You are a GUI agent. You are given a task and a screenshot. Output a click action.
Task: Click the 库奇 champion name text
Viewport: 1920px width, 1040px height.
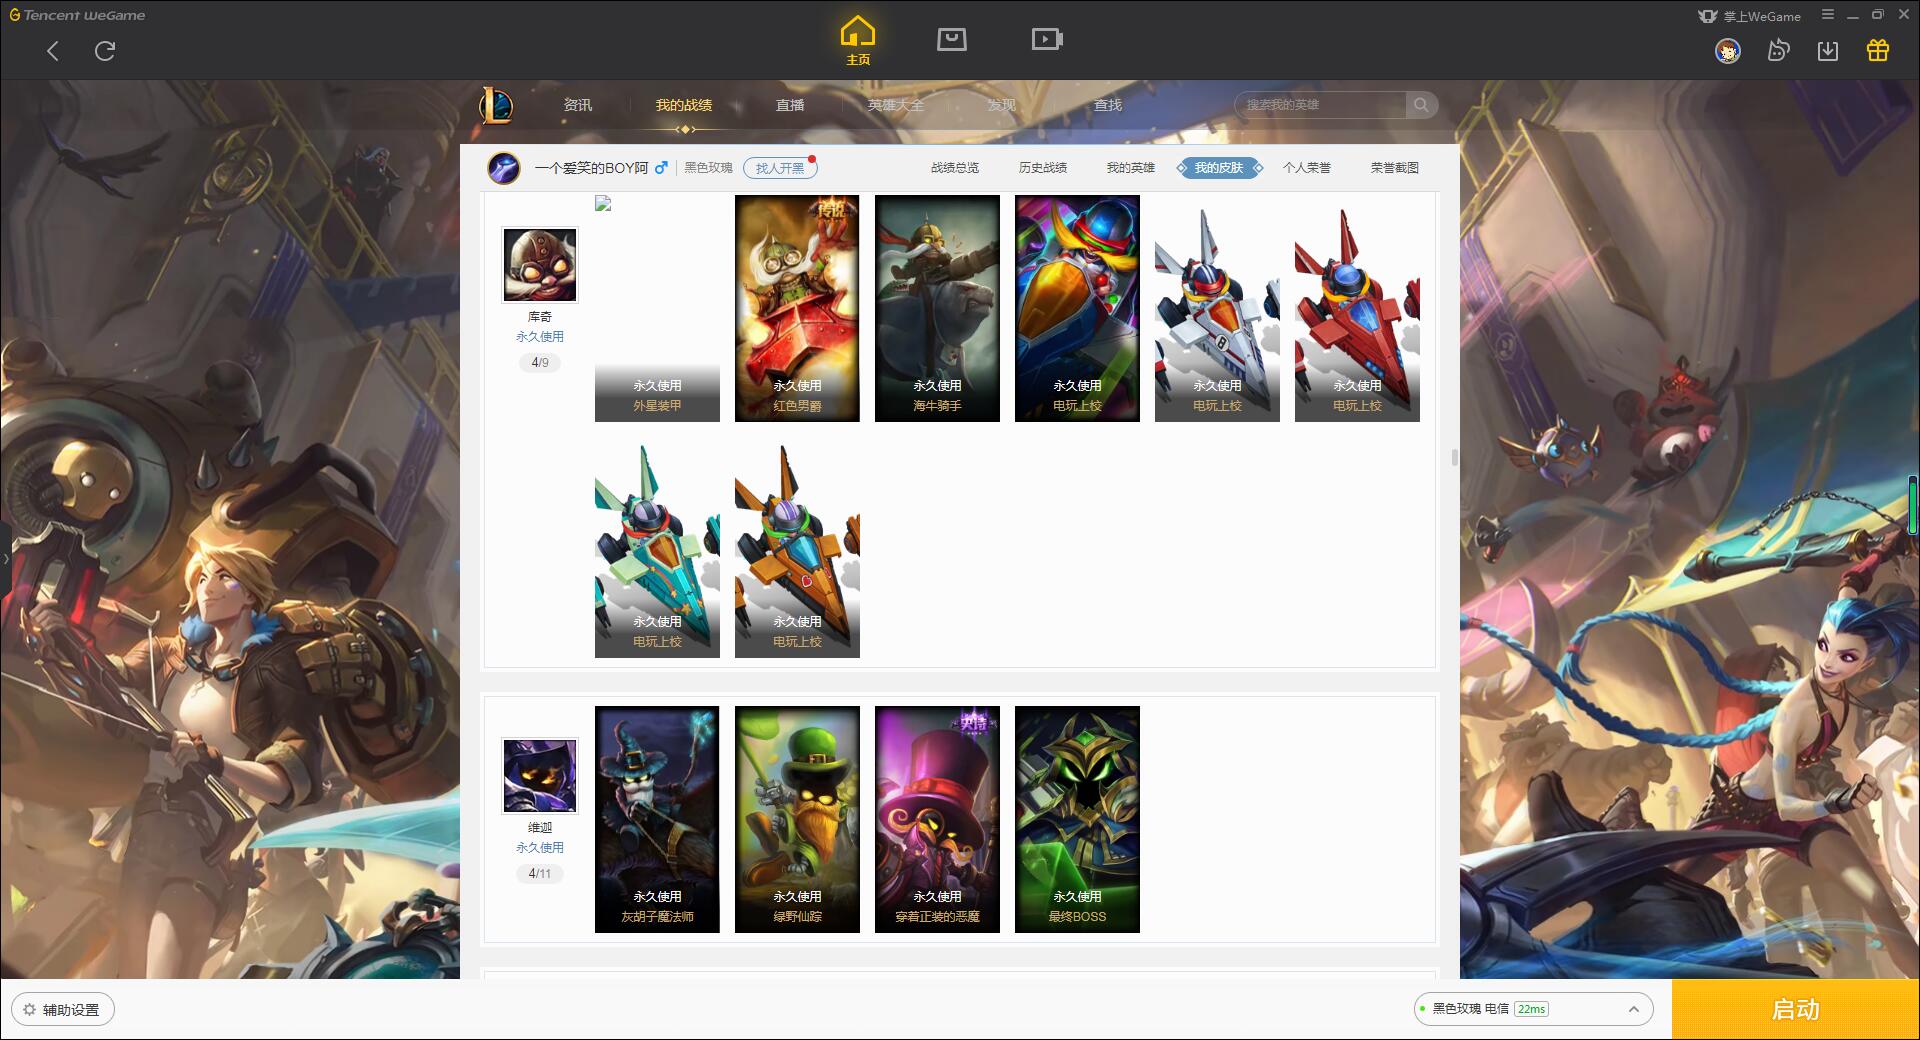(x=540, y=317)
